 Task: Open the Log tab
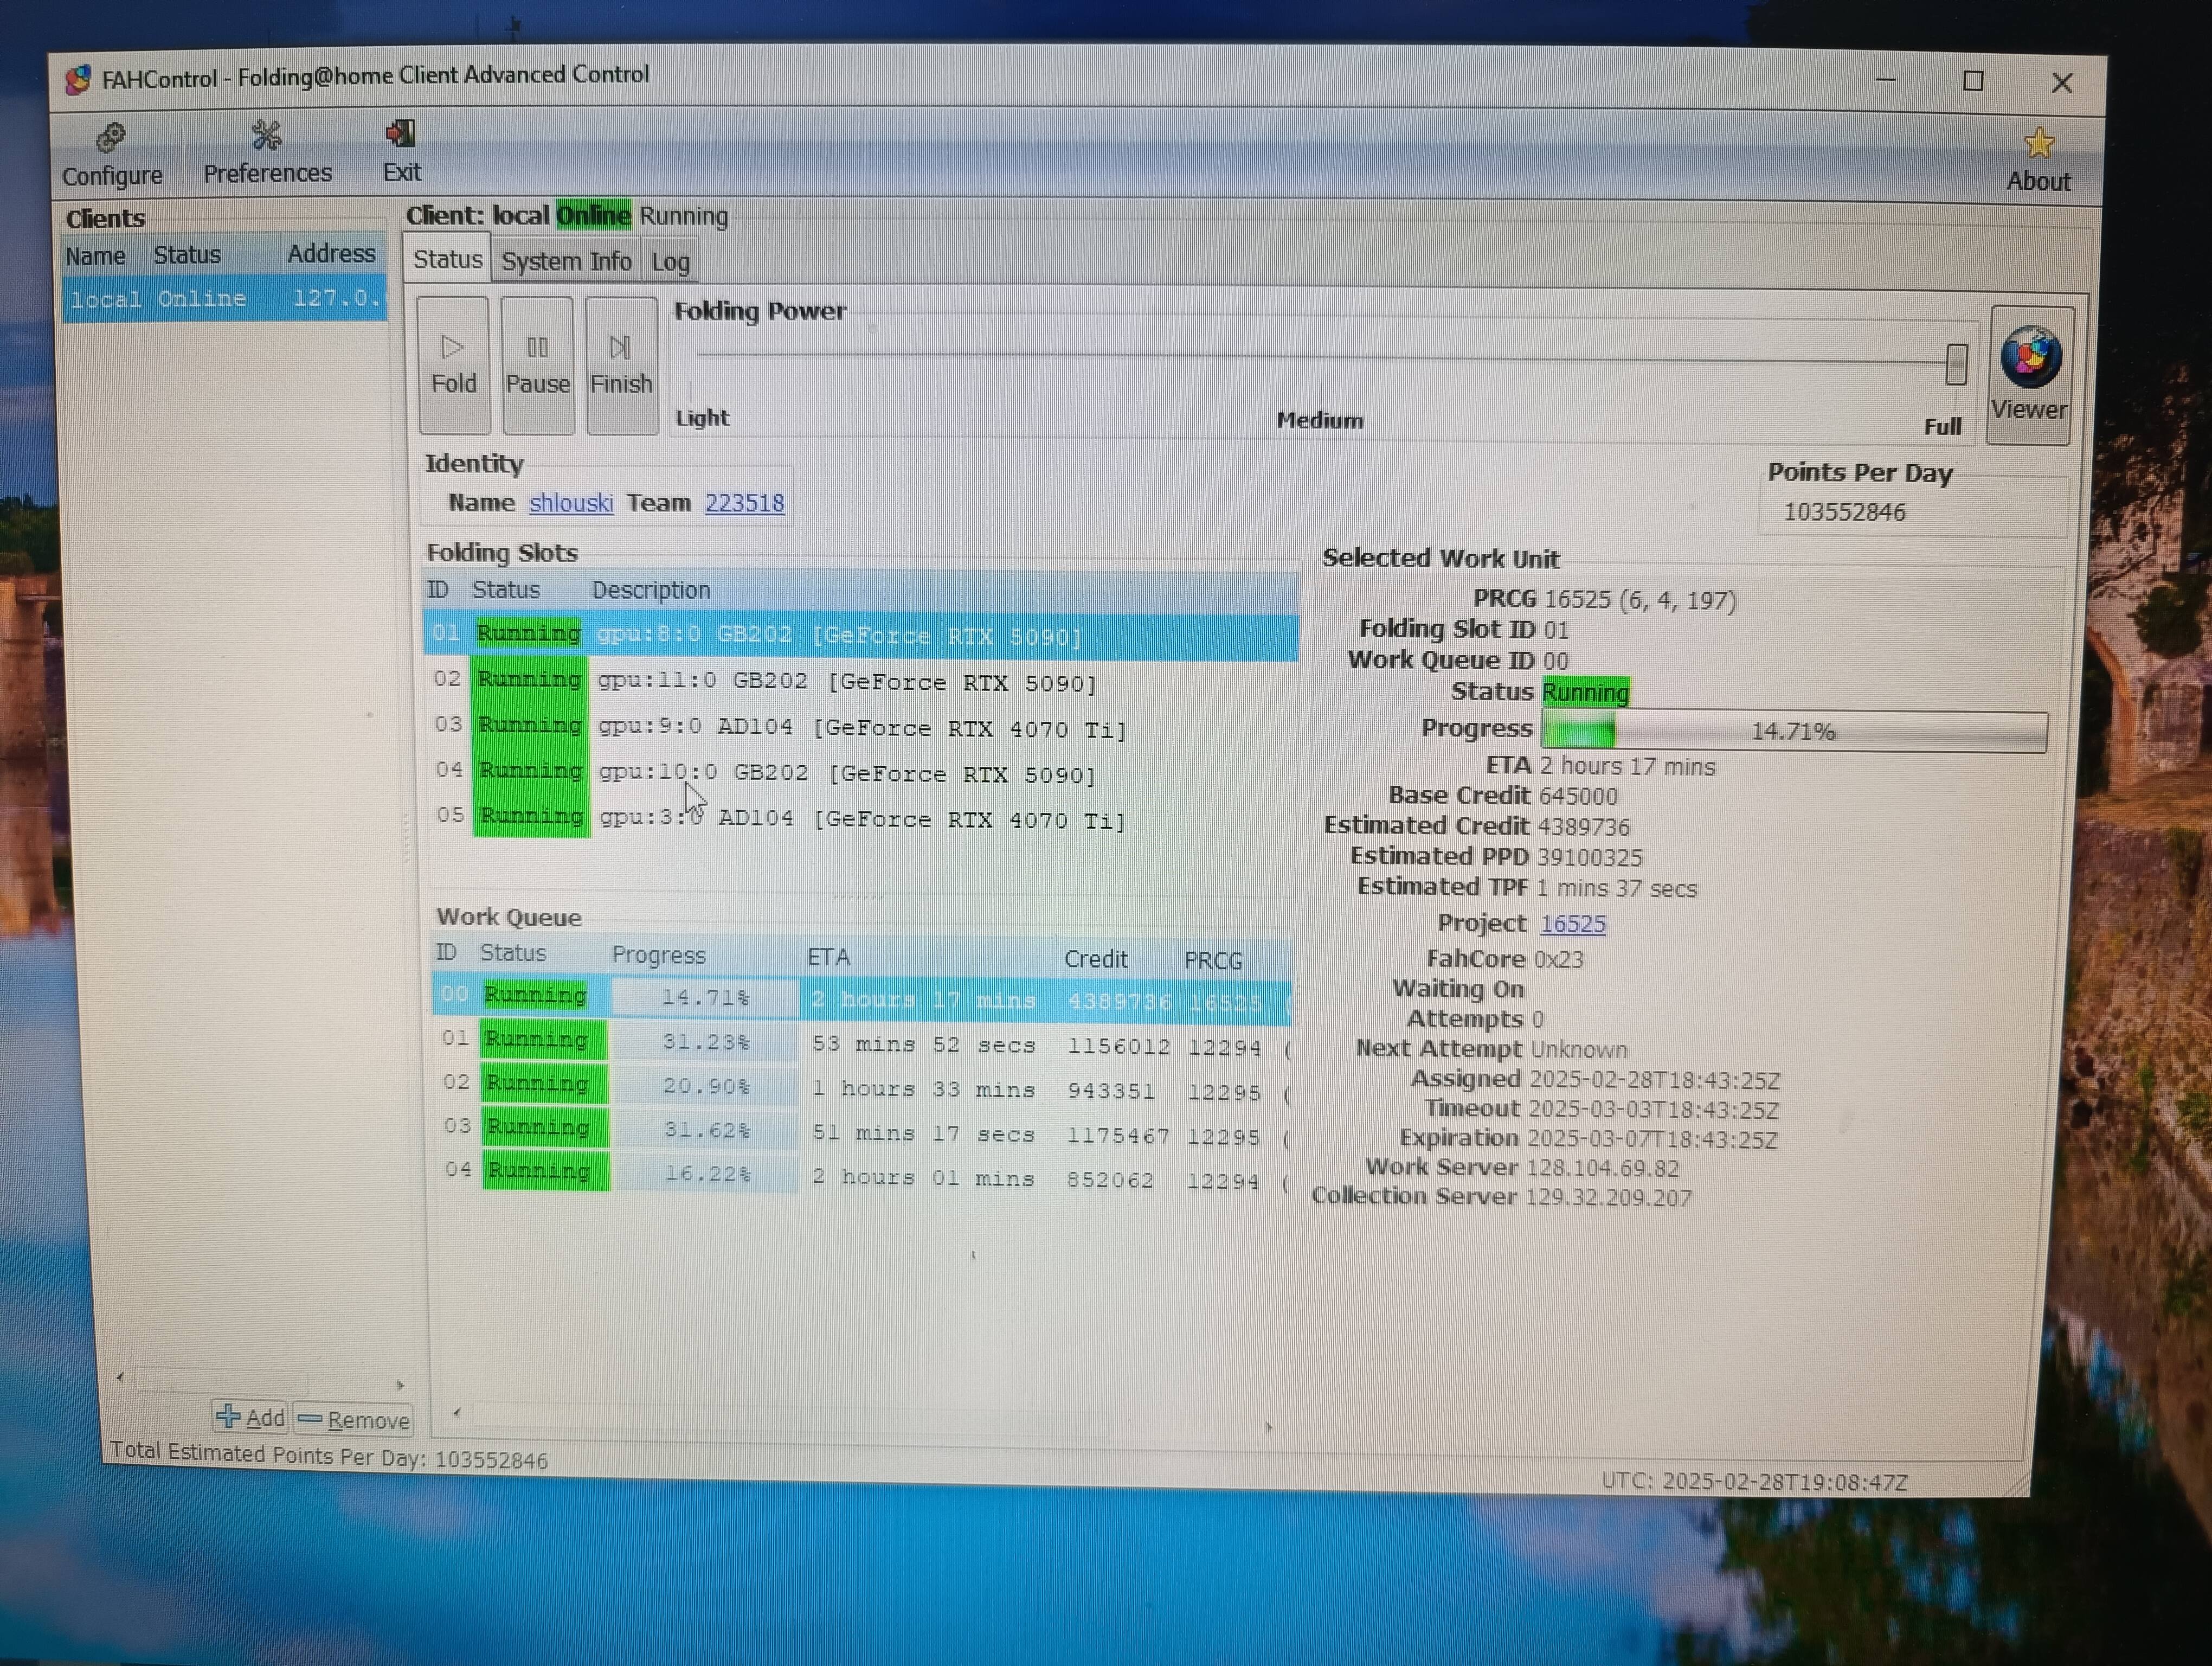click(x=670, y=262)
